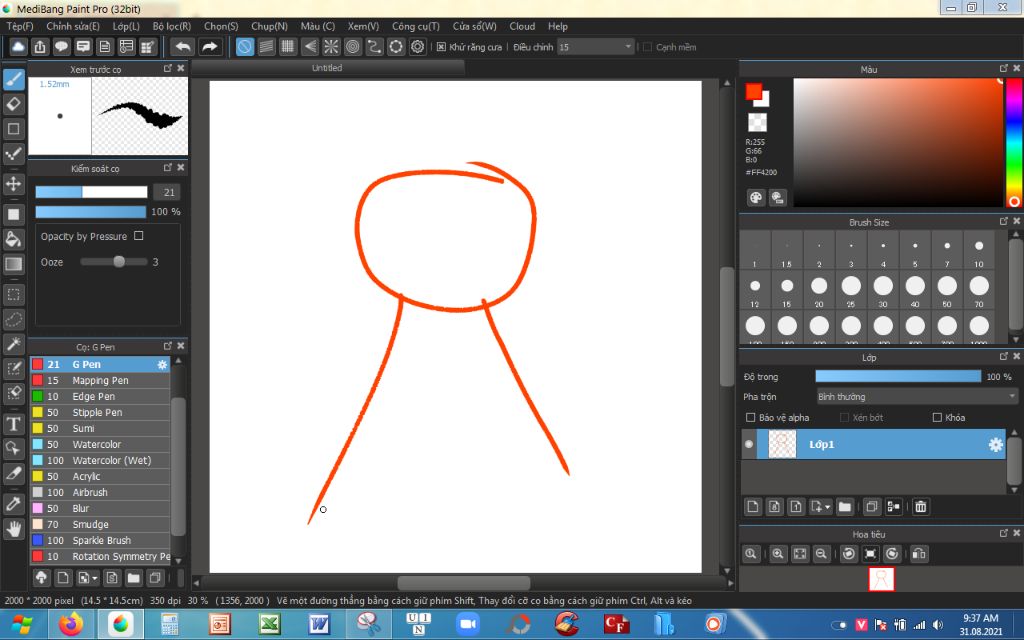Select the Eyedropper tool
The width and height of the screenshot is (1024, 640).
(x=14, y=504)
